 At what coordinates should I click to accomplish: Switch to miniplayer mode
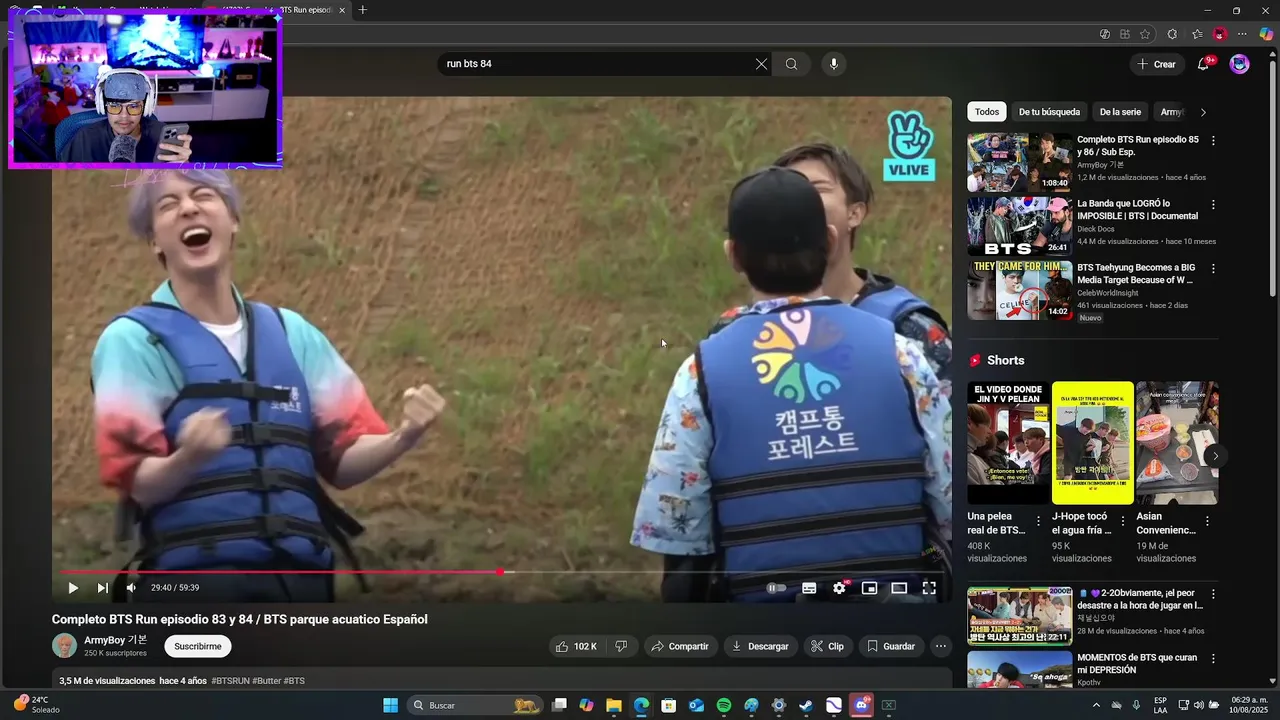[869, 588]
